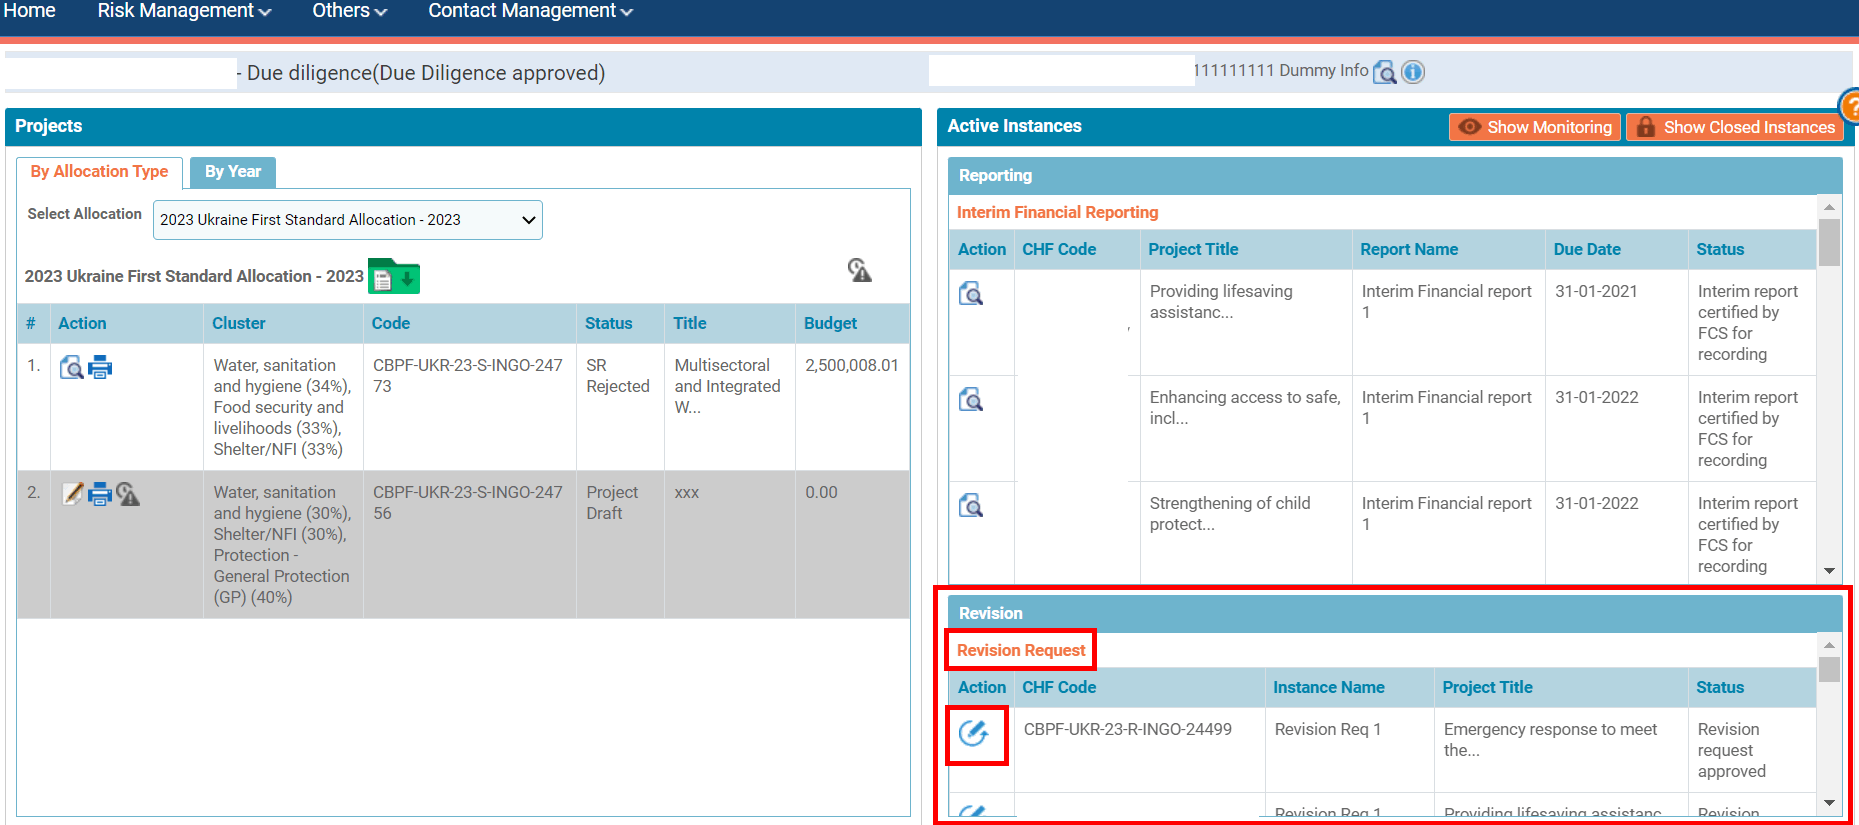Open view icon for project row 1
The image size is (1859, 825).
tap(71, 367)
